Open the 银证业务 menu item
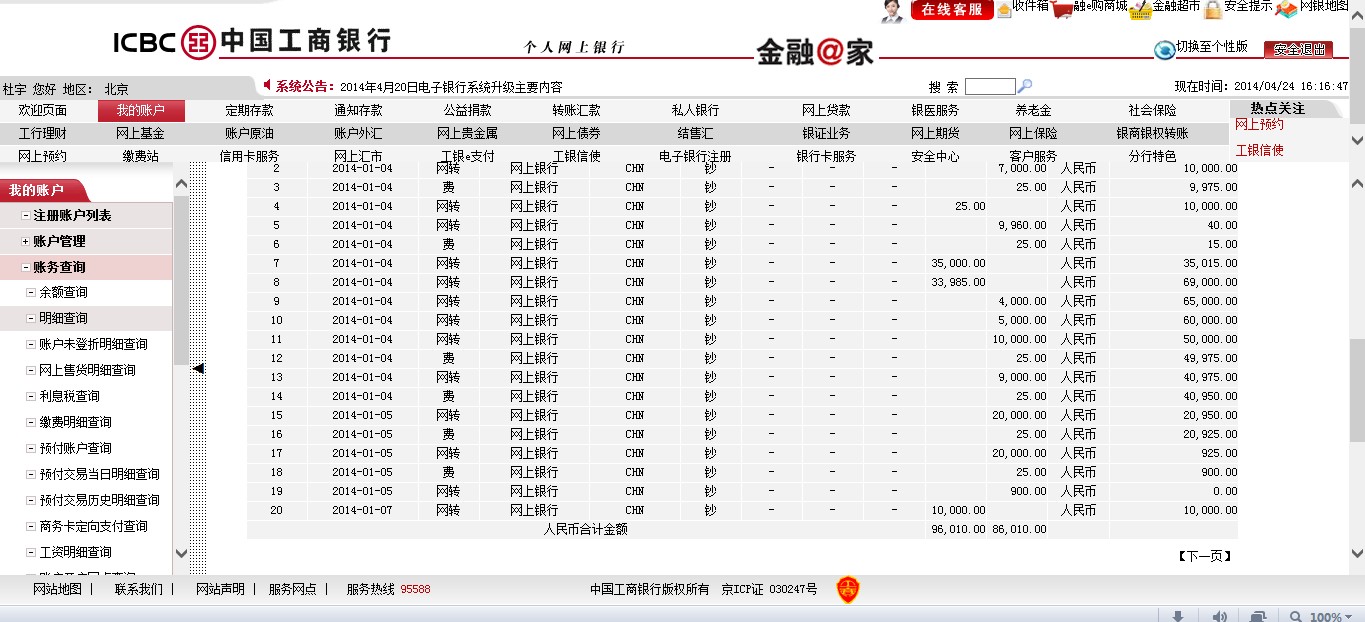The image size is (1365, 622). click(x=826, y=133)
